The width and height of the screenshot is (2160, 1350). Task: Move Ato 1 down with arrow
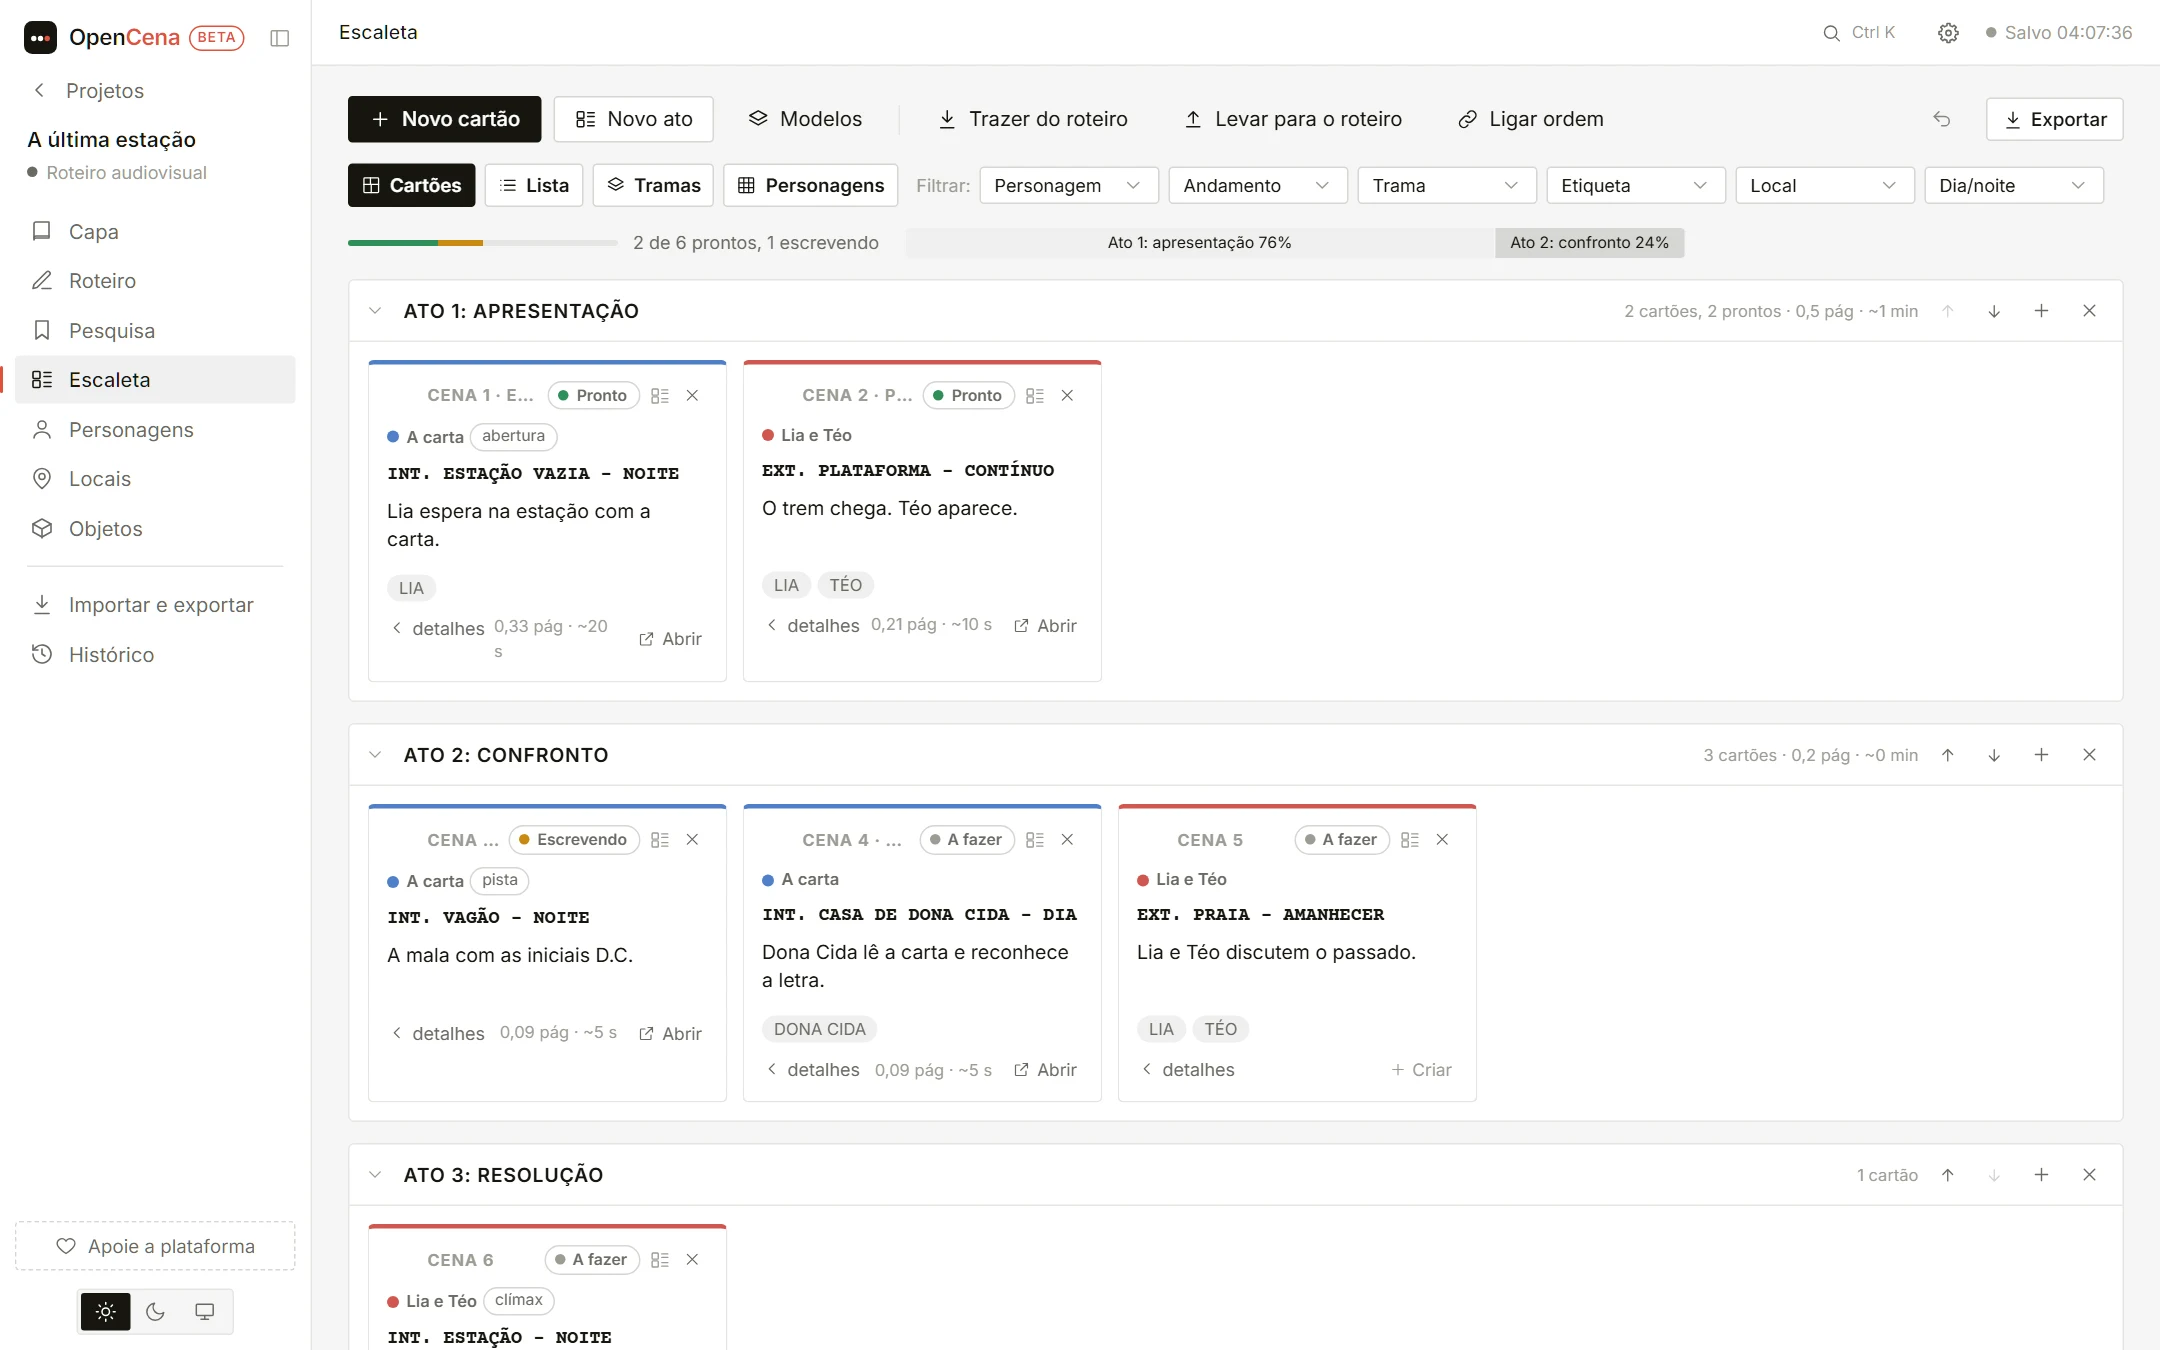(x=1994, y=311)
